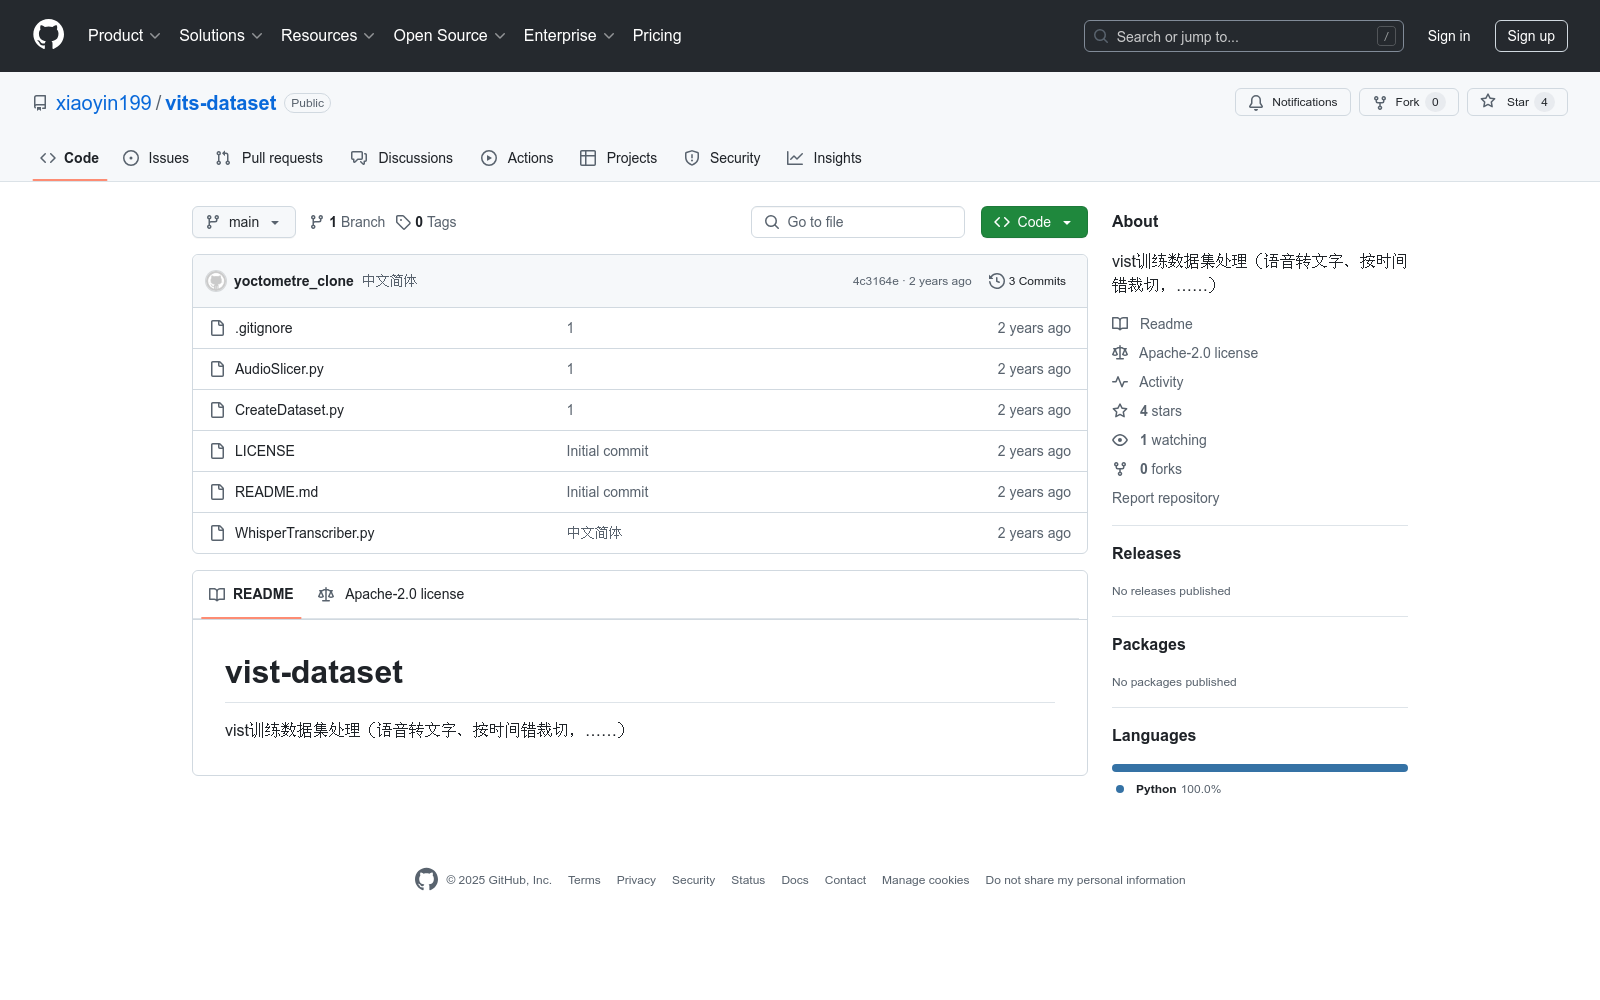Click the history clock icon beside 3 Commits
Viewport: 1600px width, 1000px height.
coord(996,281)
